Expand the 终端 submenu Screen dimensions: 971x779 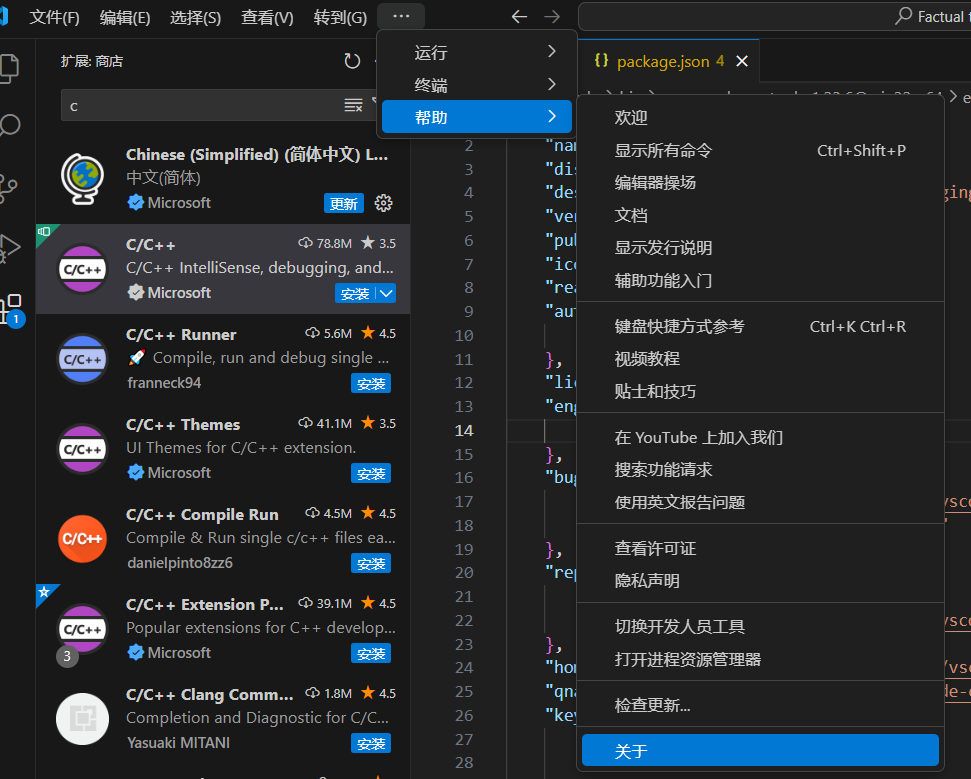[477, 85]
